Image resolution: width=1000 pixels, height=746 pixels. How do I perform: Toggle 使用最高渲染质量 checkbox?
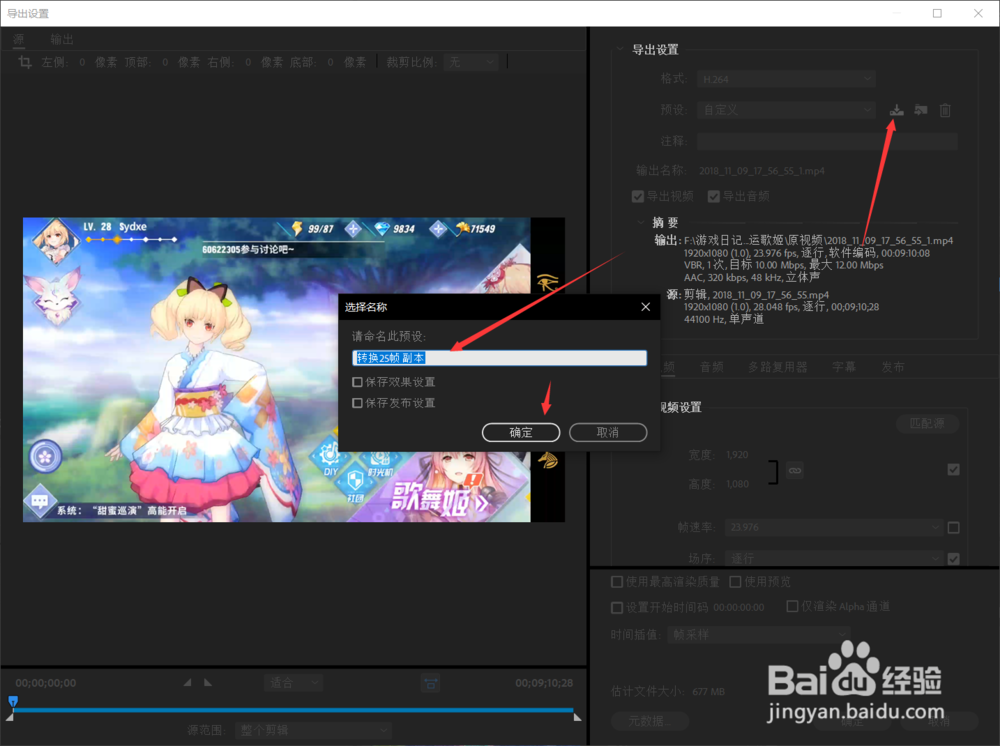pyautogui.click(x=617, y=581)
